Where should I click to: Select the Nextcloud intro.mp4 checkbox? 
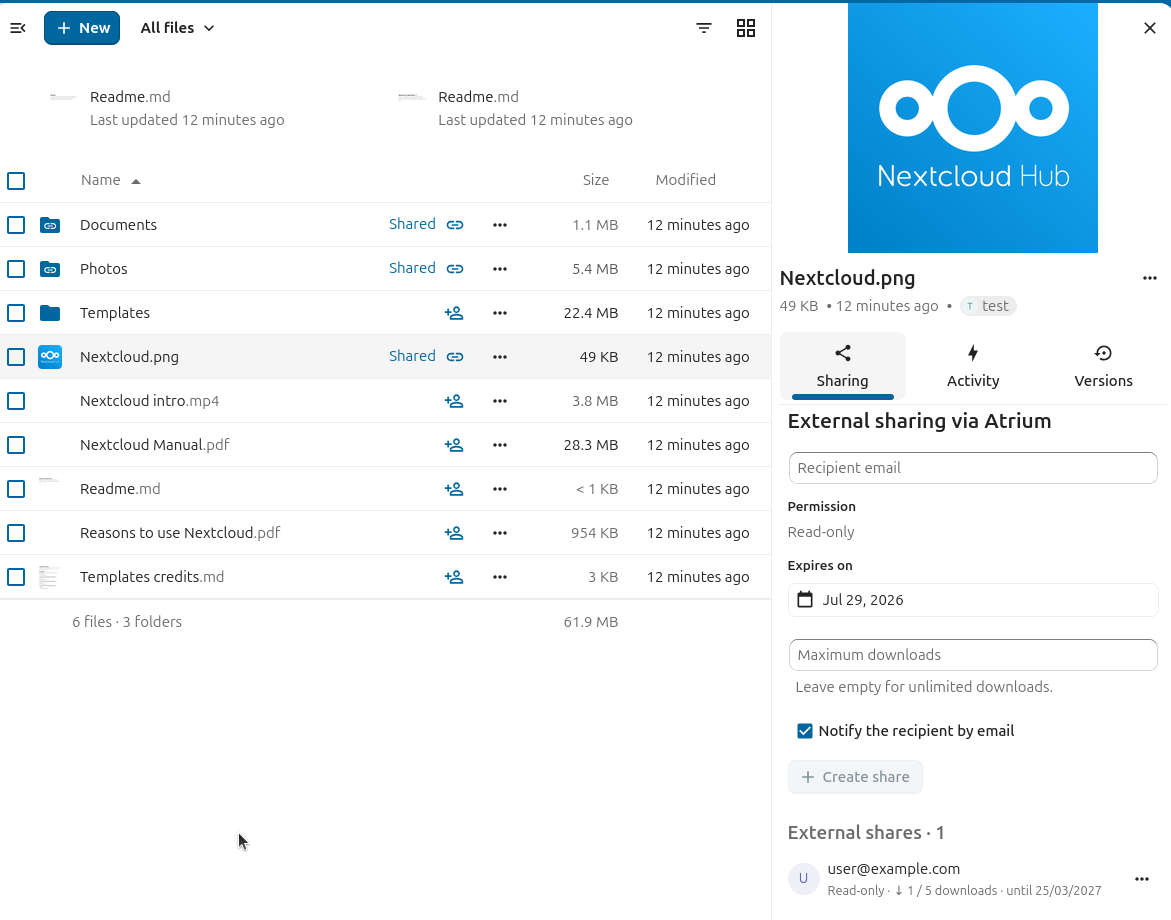[x=16, y=401]
